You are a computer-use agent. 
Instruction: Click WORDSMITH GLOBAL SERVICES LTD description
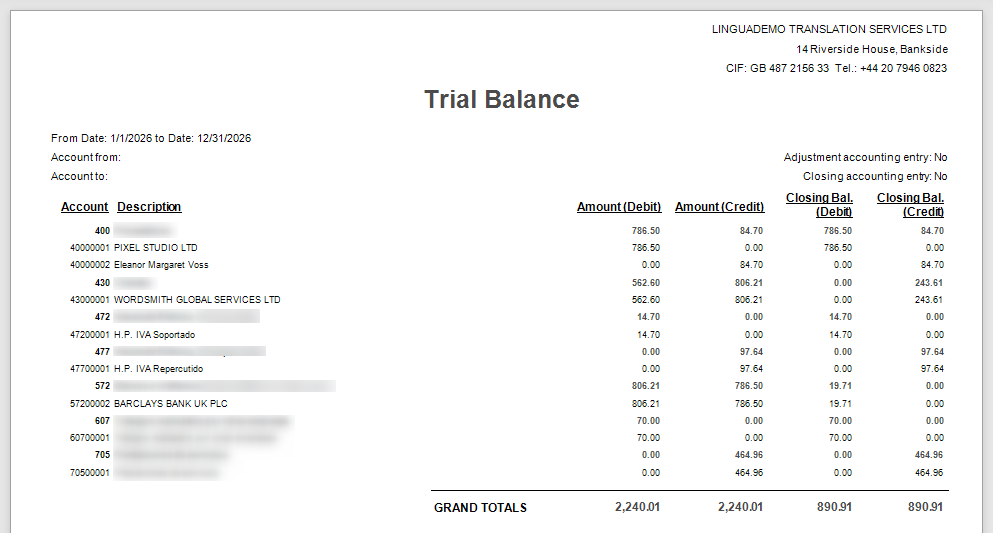(197, 299)
